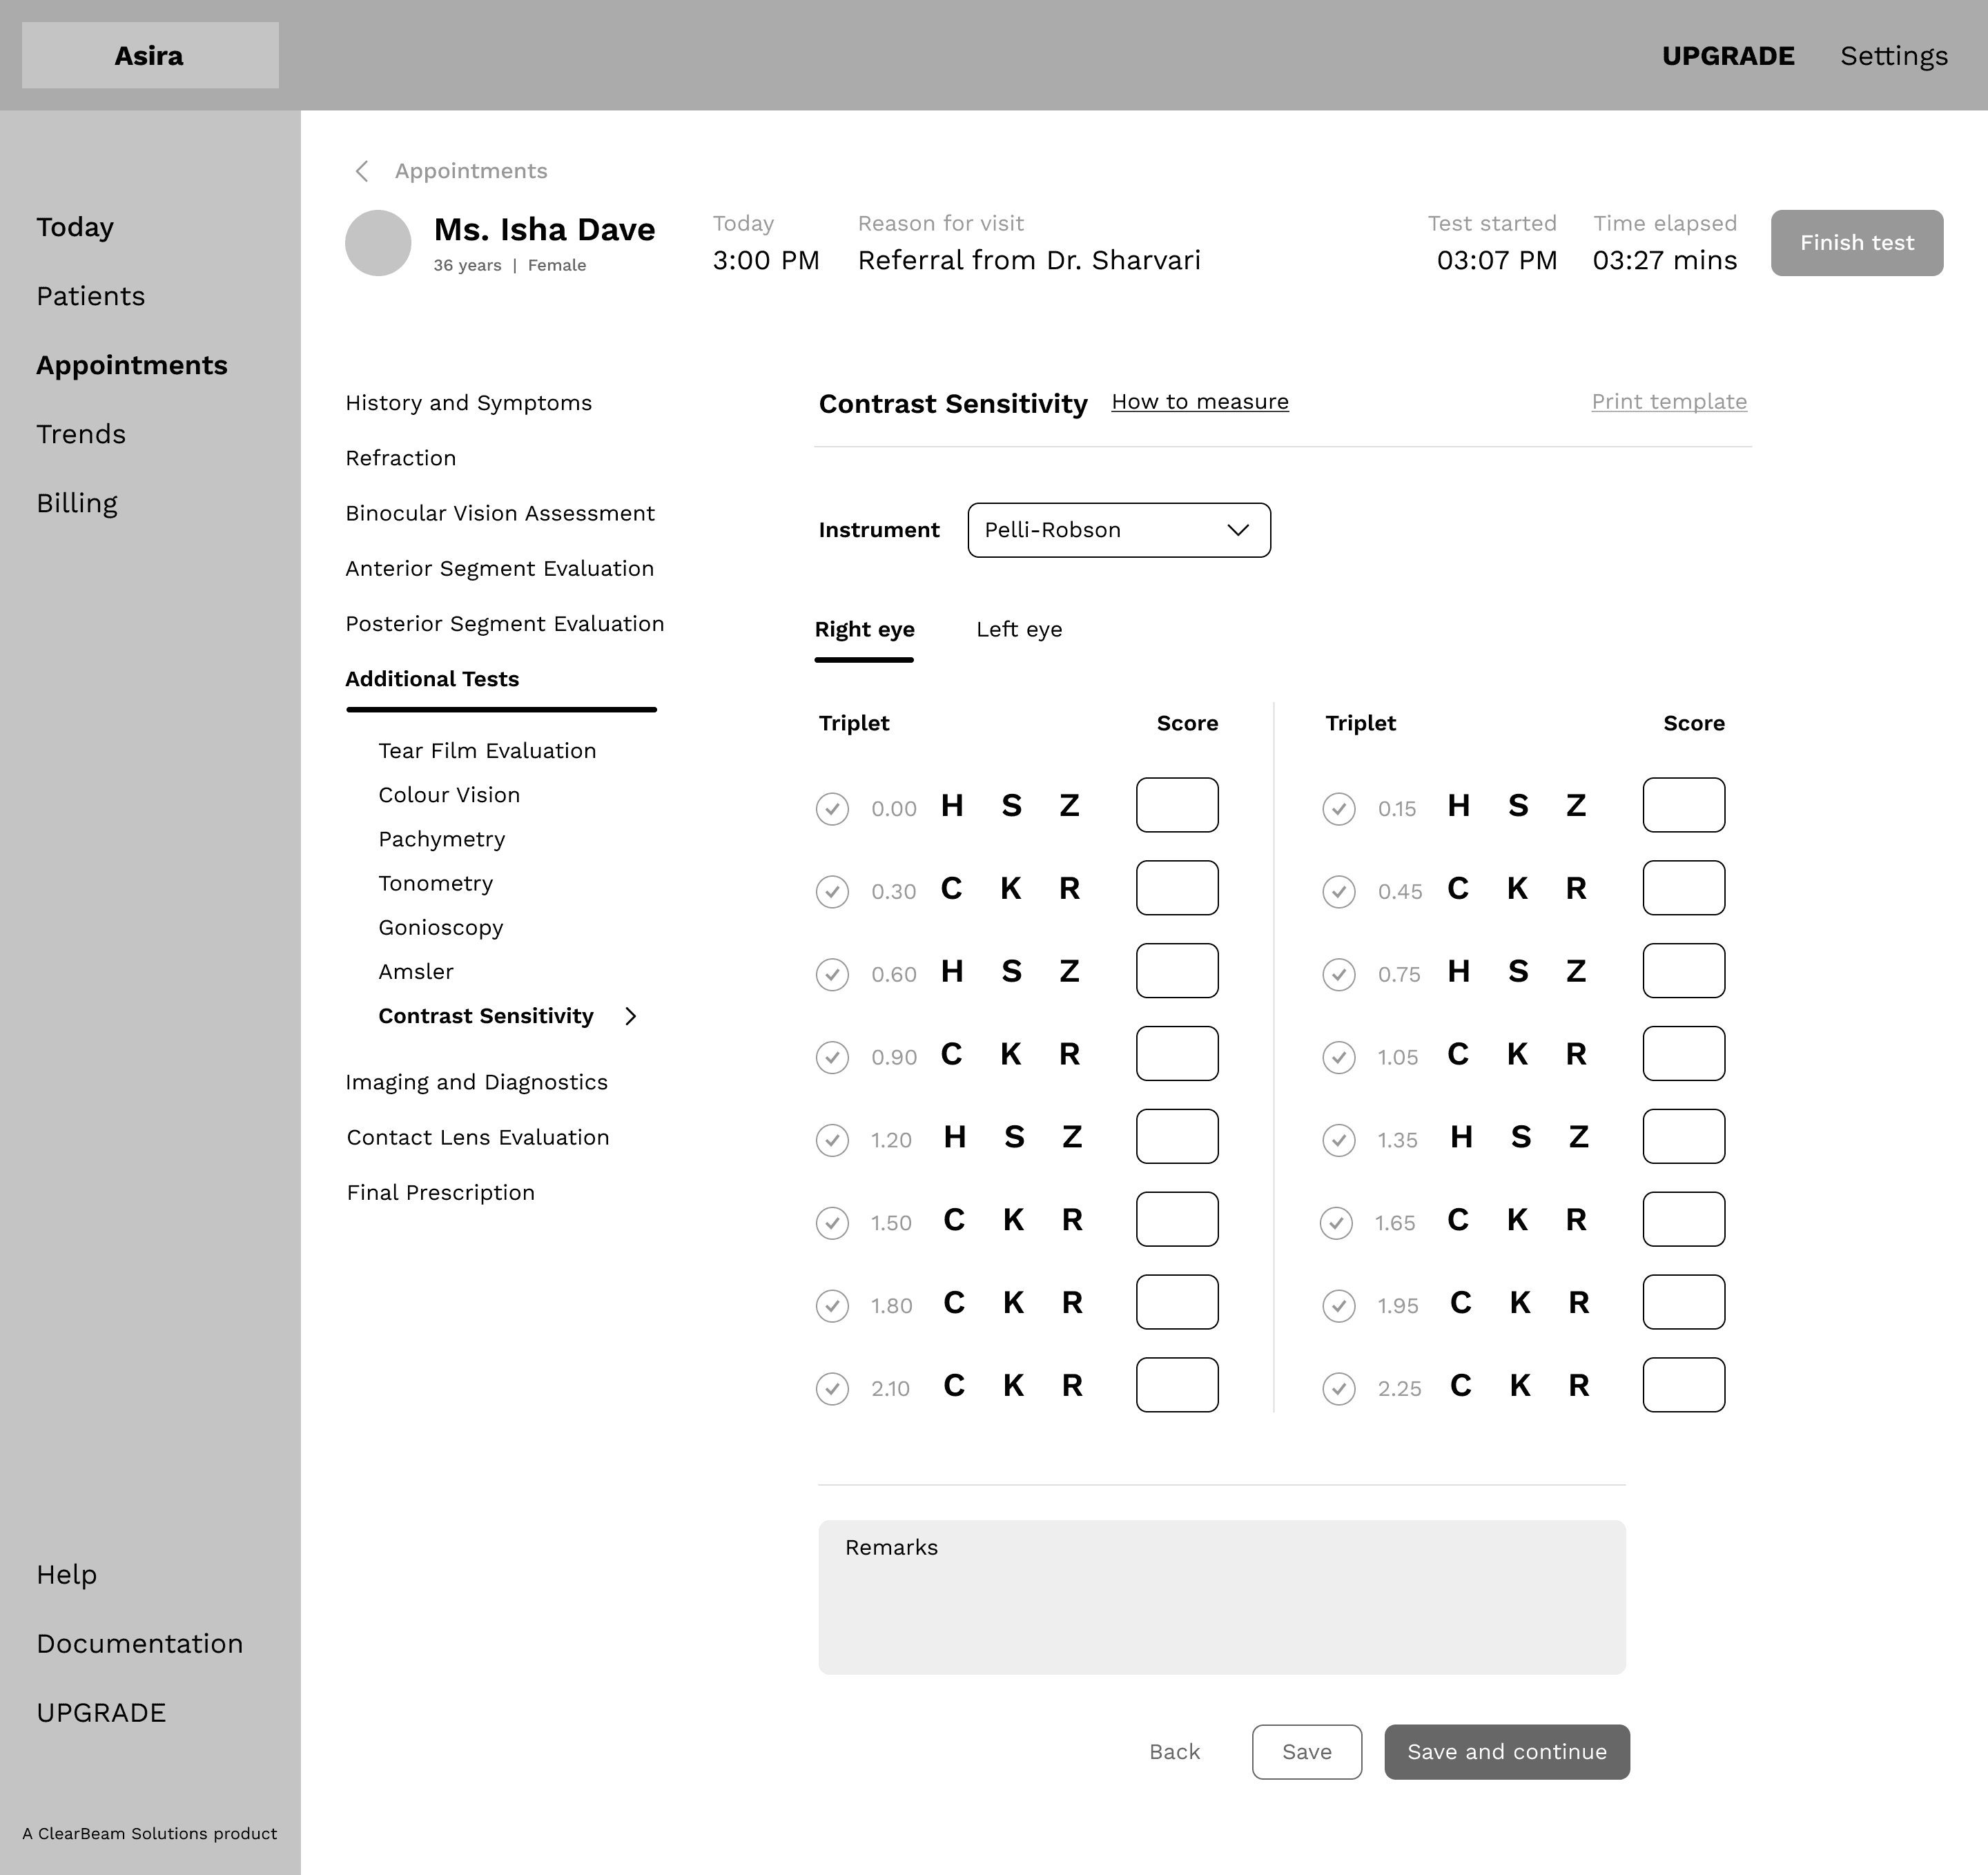Switch to the Left eye tab
Viewport: 1988px width, 1875px height.
tap(1018, 629)
